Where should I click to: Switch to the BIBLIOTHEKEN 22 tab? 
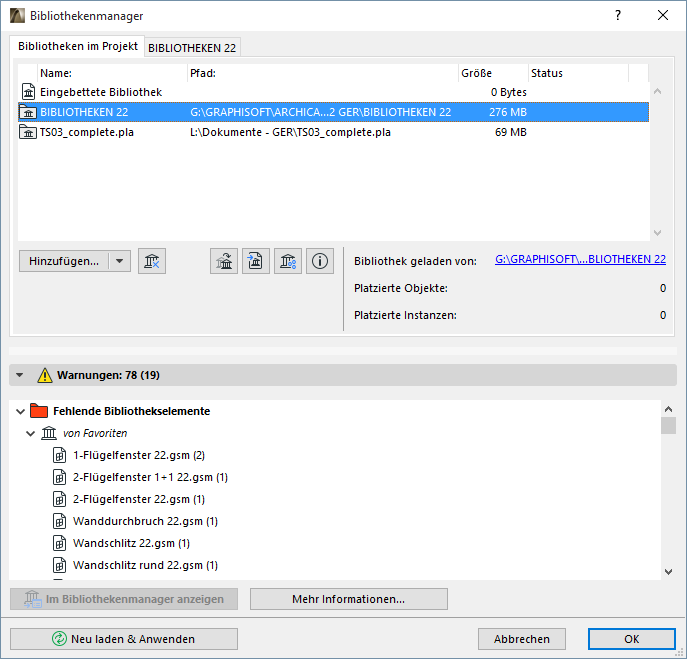(192, 48)
